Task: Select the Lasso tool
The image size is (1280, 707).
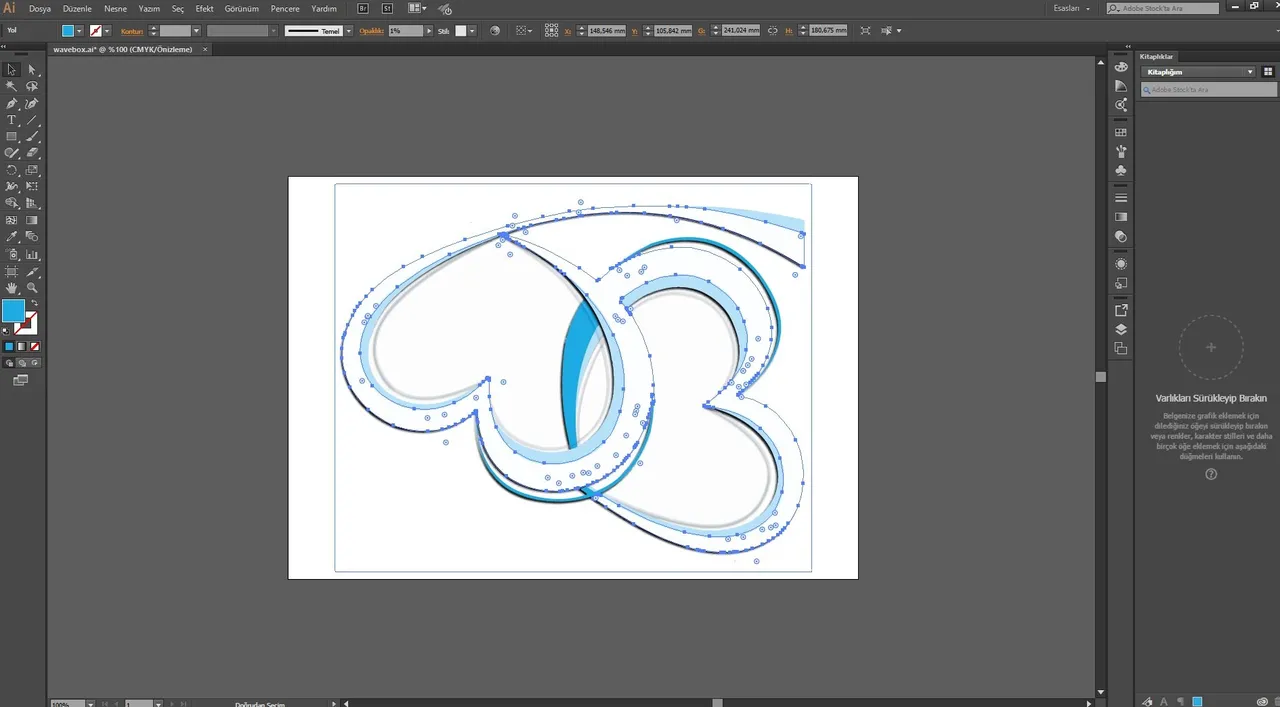Action: click(32, 86)
